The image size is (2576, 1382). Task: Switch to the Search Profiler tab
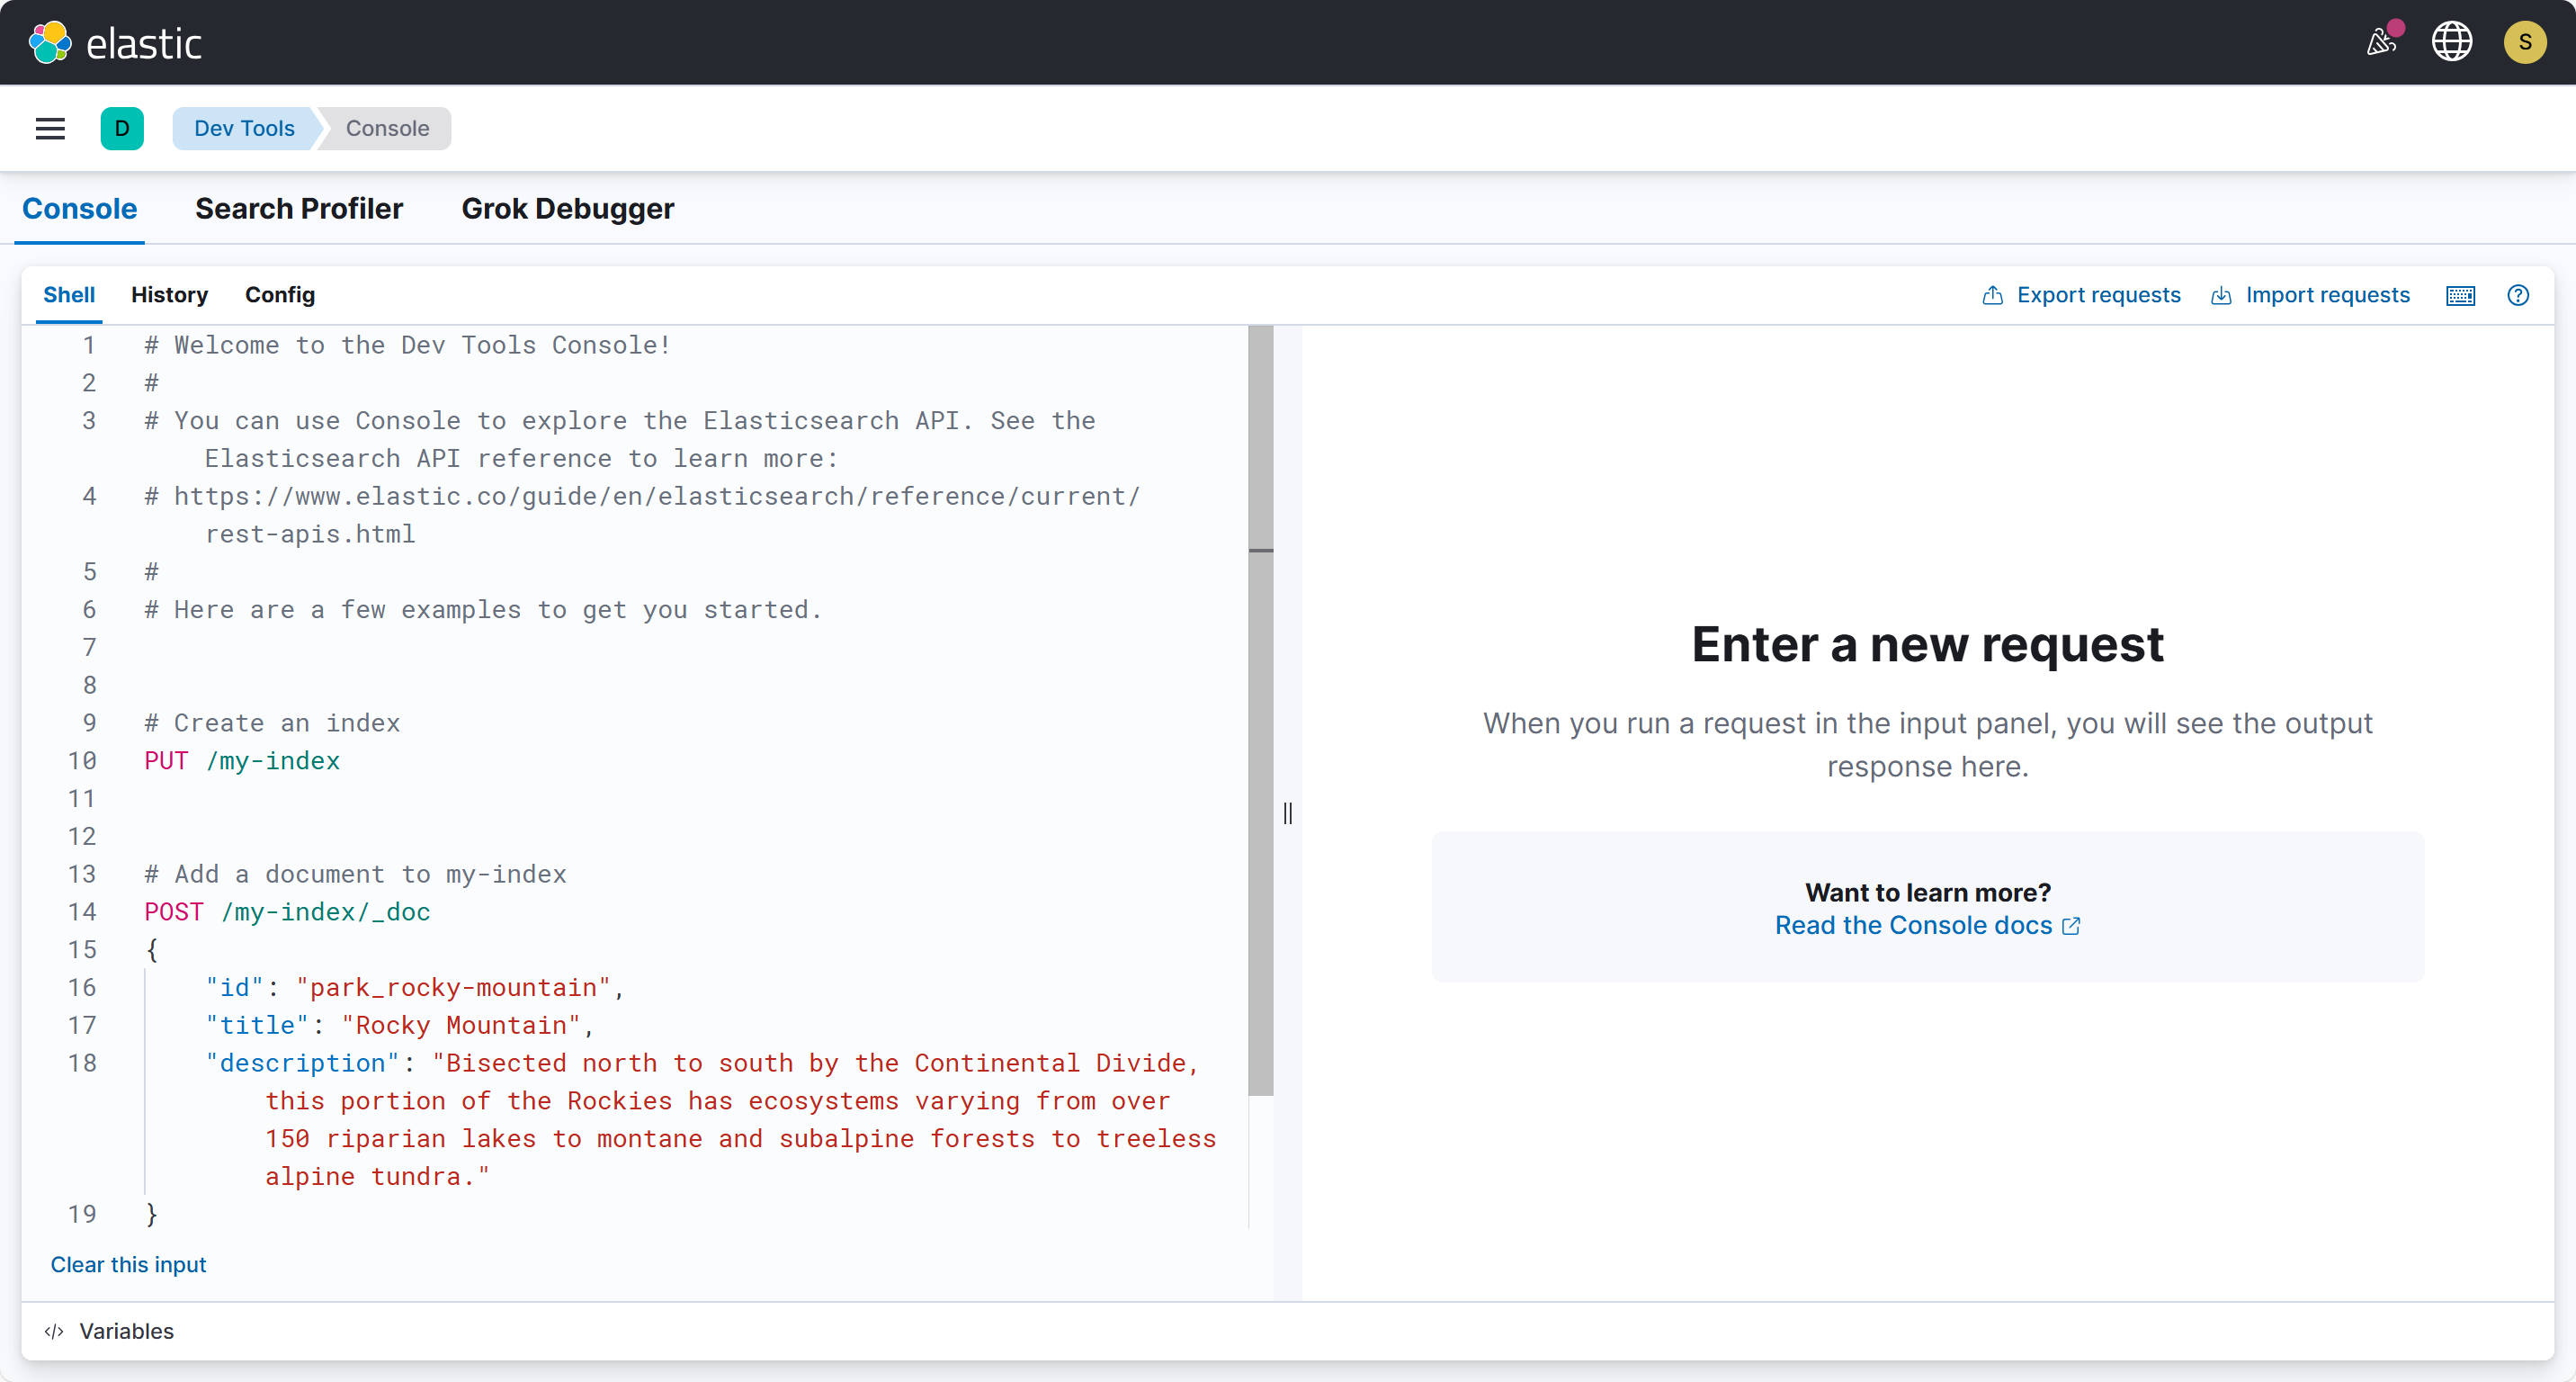[x=299, y=208]
